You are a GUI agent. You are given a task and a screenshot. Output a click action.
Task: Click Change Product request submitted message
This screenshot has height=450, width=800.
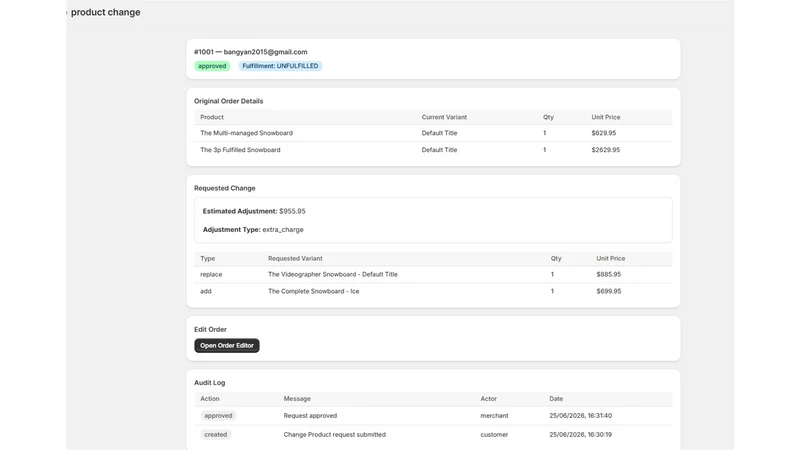[x=335, y=435]
